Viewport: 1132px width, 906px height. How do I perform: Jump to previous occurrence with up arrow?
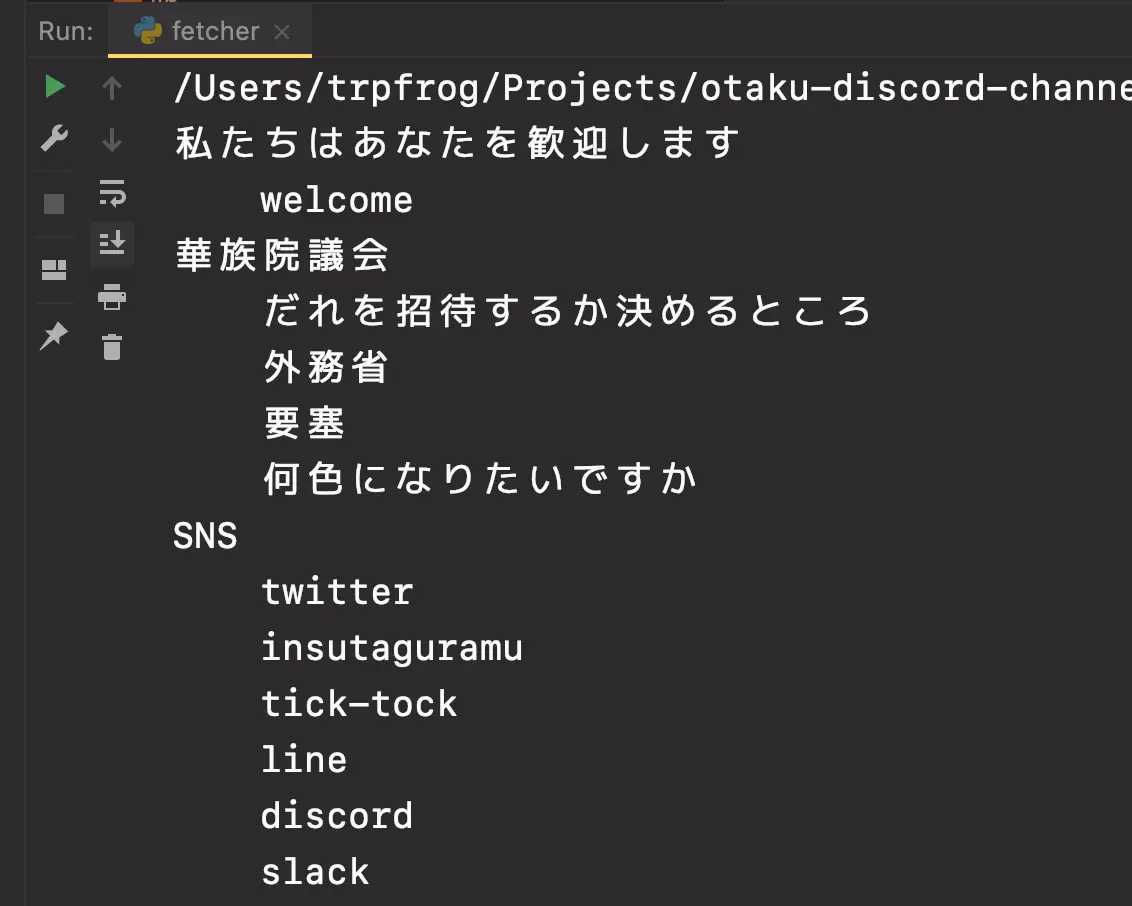[x=112, y=87]
